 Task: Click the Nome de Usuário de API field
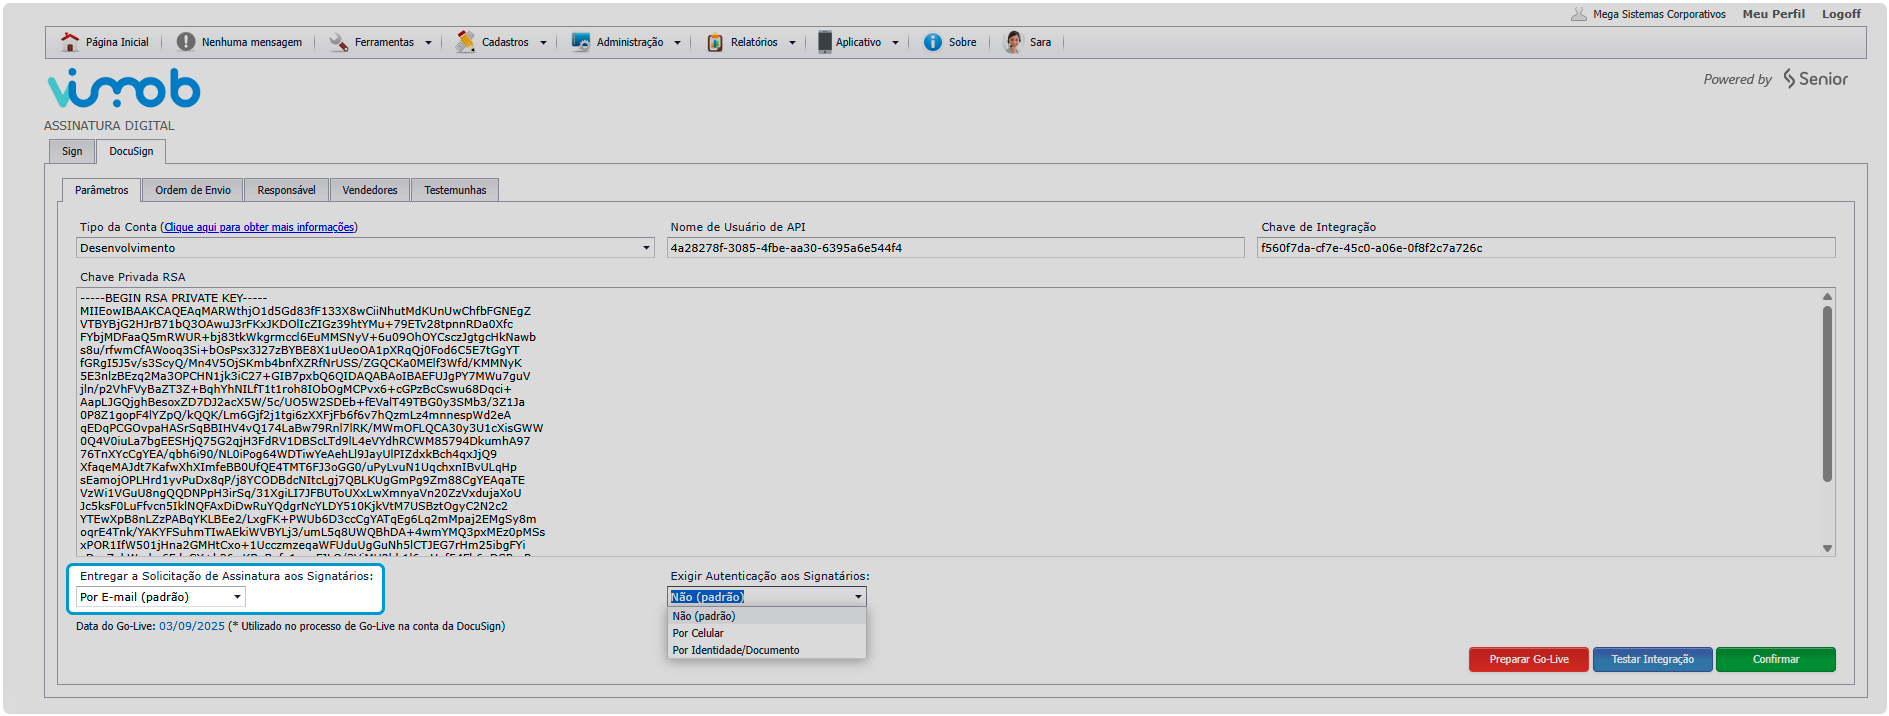coord(956,248)
